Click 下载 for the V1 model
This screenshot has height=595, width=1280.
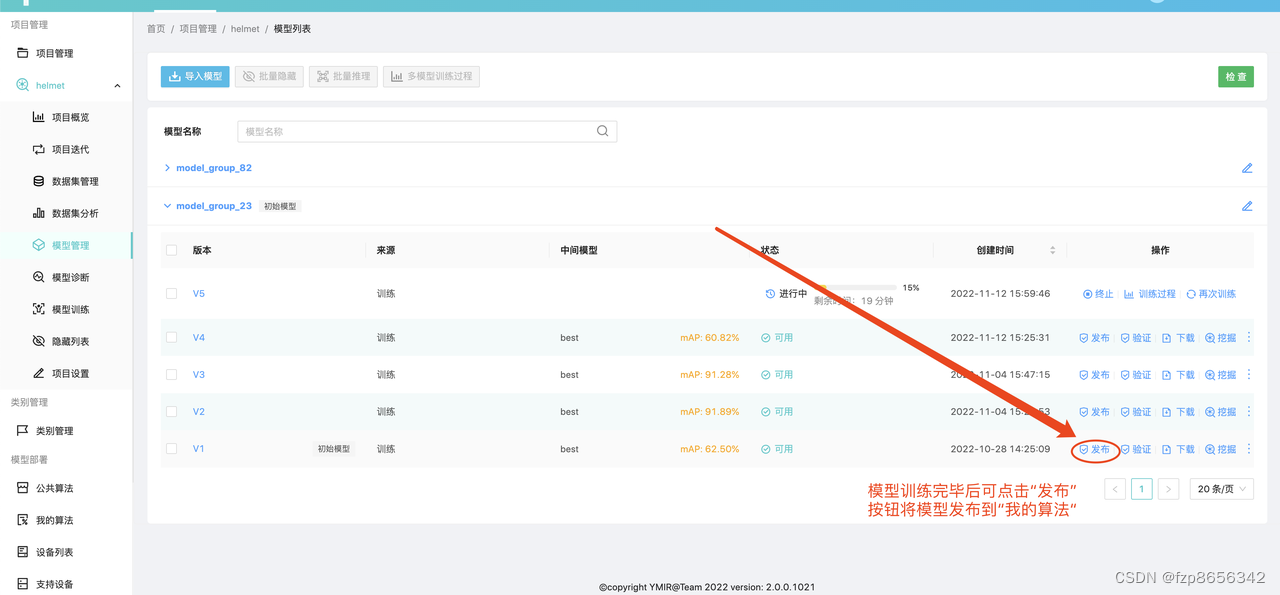[x=1178, y=450]
